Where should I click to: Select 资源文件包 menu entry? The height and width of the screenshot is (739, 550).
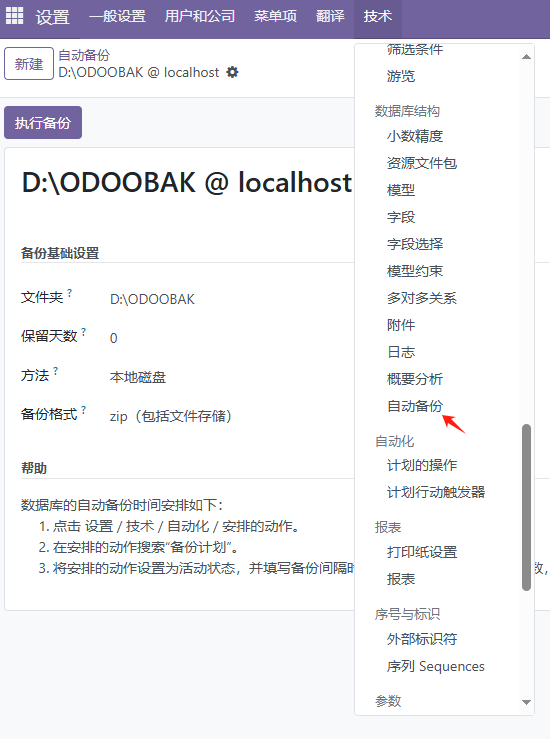pyautogui.click(x=422, y=163)
